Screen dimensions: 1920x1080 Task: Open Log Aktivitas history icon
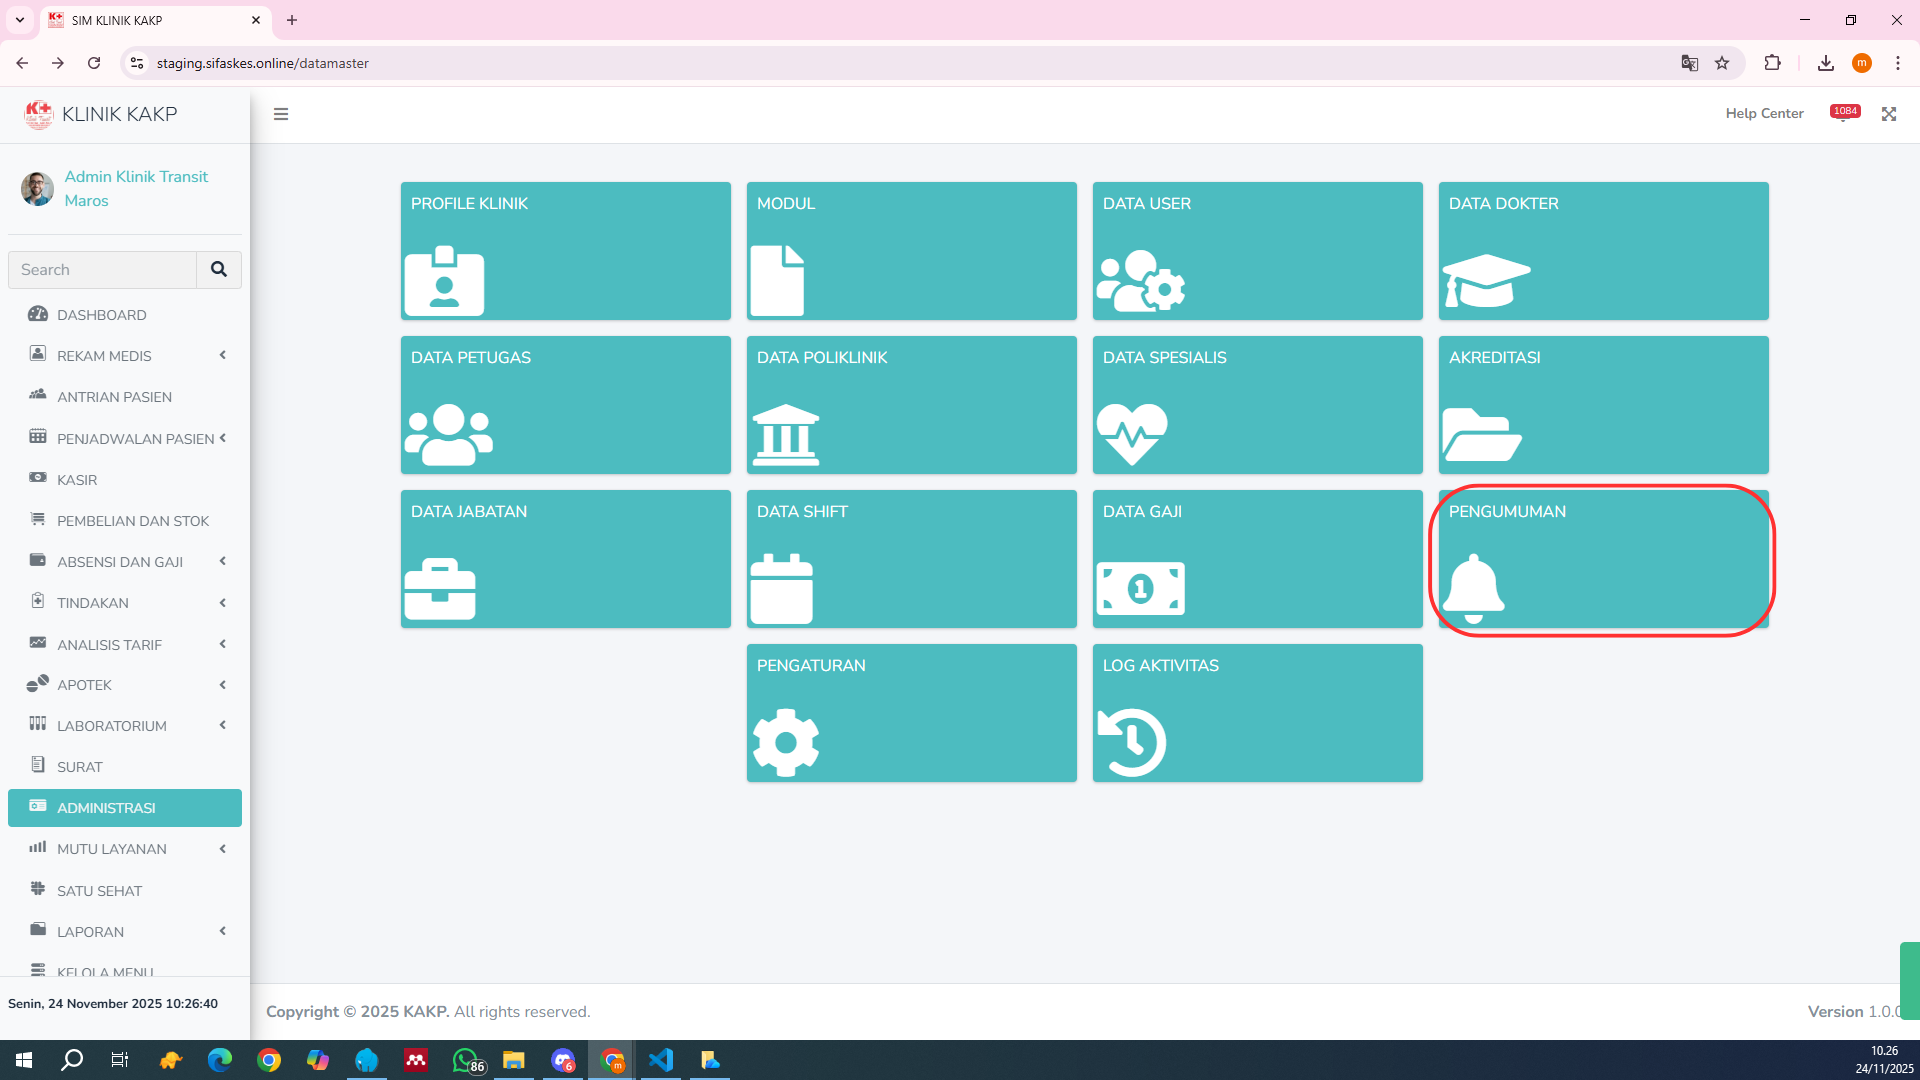(1131, 742)
